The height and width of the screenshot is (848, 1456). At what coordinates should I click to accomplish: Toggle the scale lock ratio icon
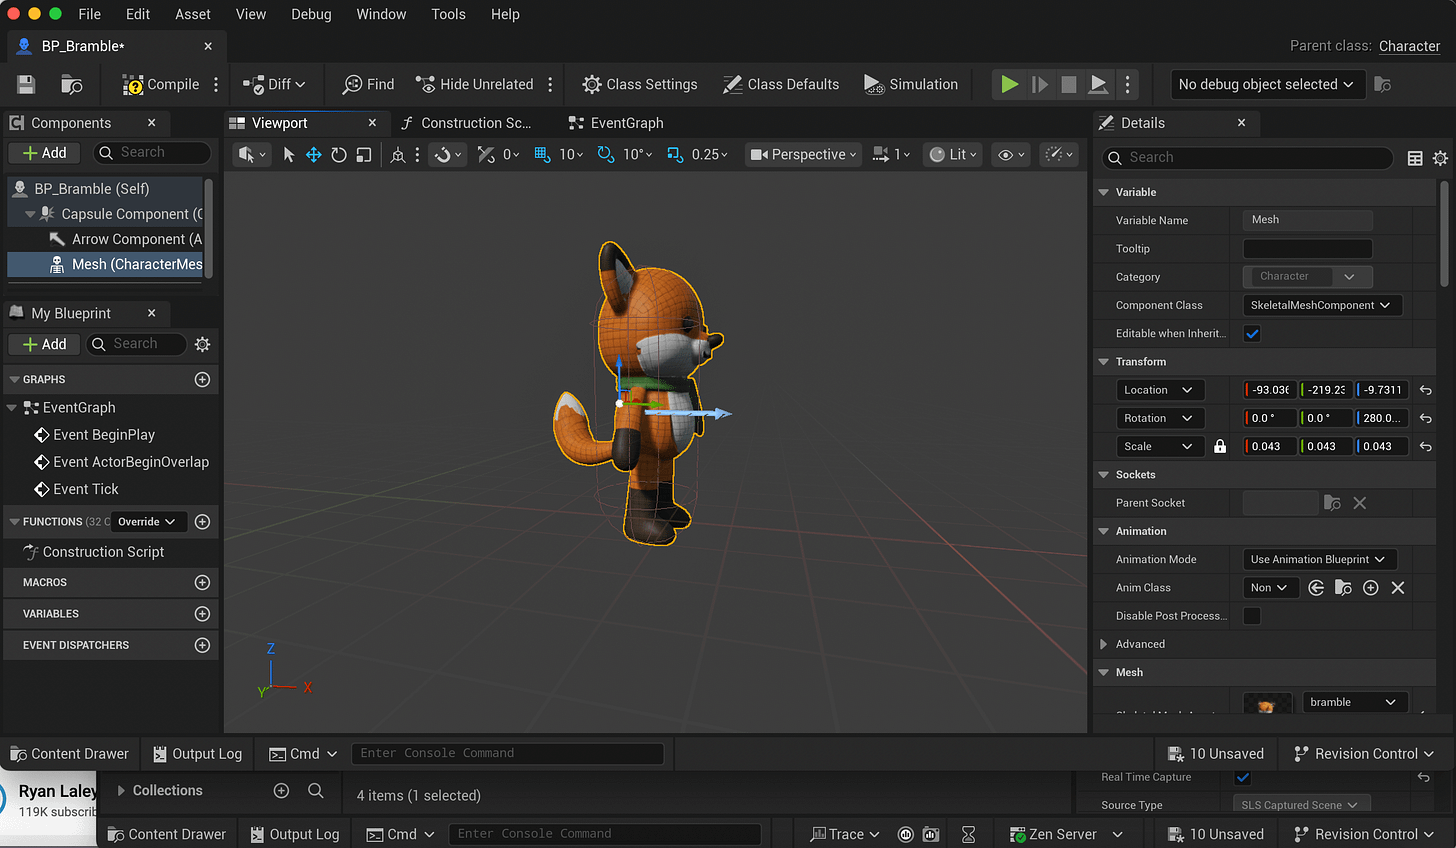point(1220,447)
